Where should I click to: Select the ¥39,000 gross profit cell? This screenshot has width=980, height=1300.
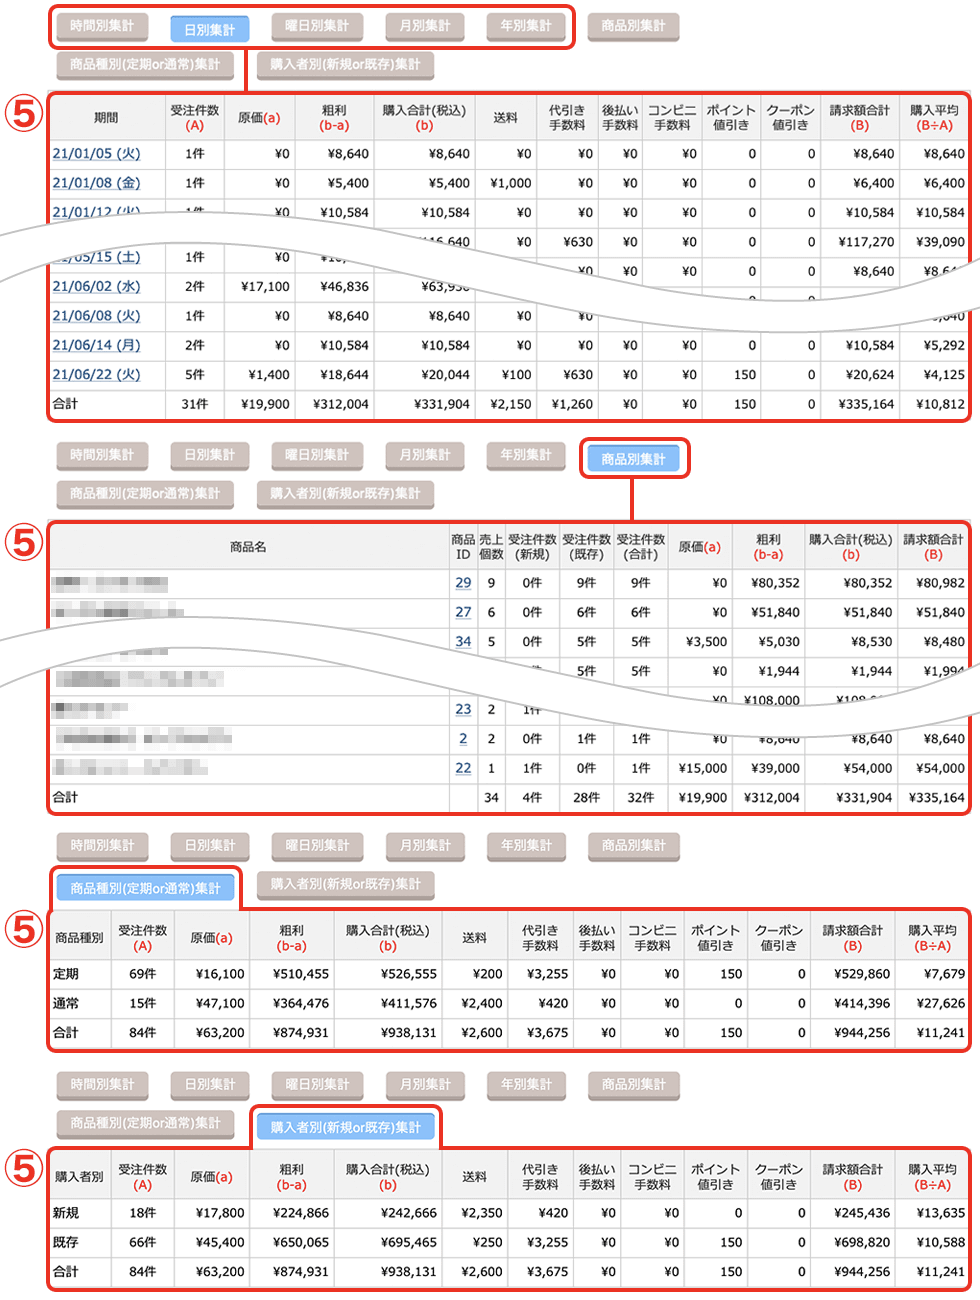coord(767,768)
